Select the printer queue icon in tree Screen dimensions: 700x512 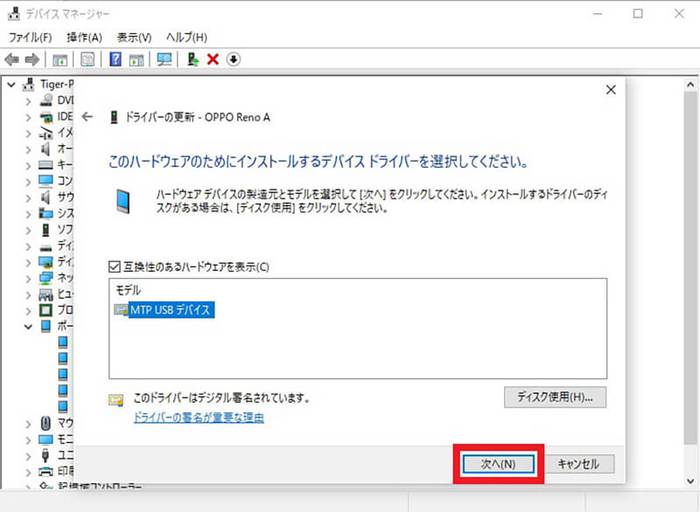coord(46,471)
